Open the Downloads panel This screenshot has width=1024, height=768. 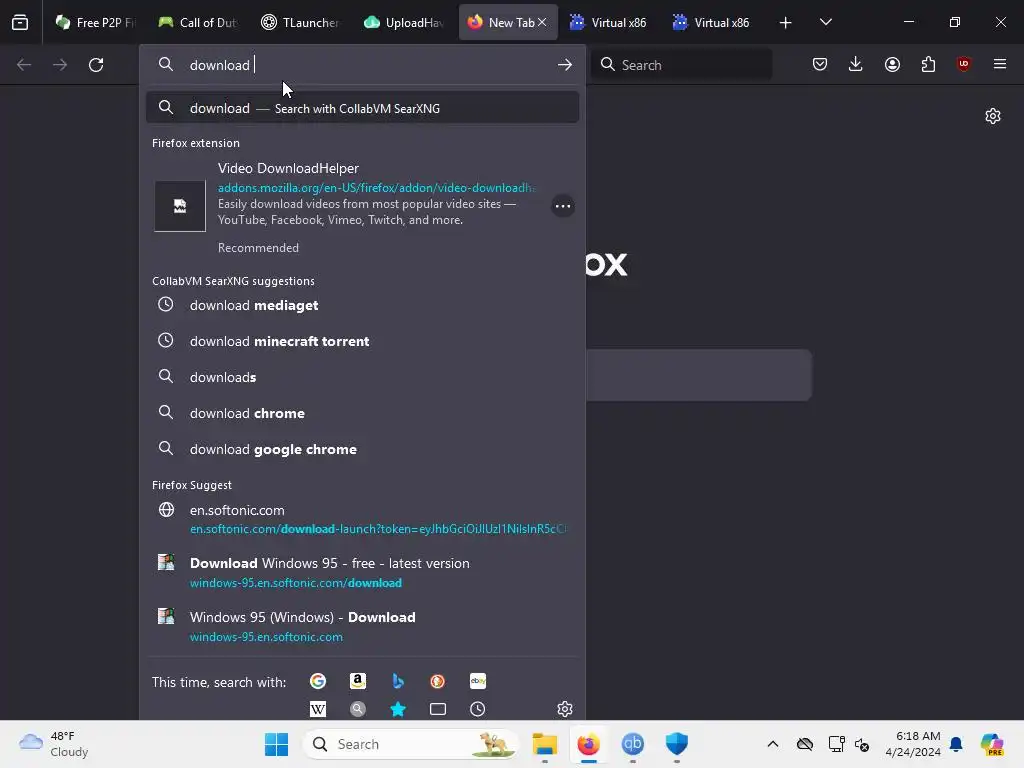(x=856, y=64)
